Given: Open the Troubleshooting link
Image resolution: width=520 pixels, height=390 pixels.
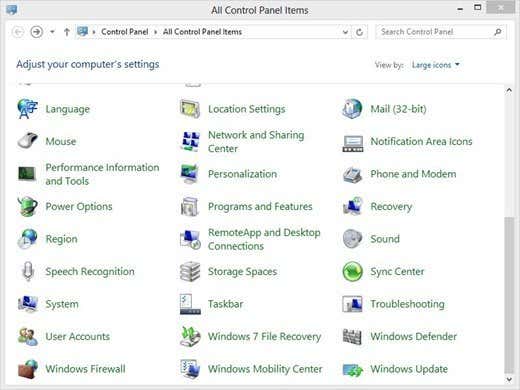Looking at the screenshot, I should tap(407, 304).
